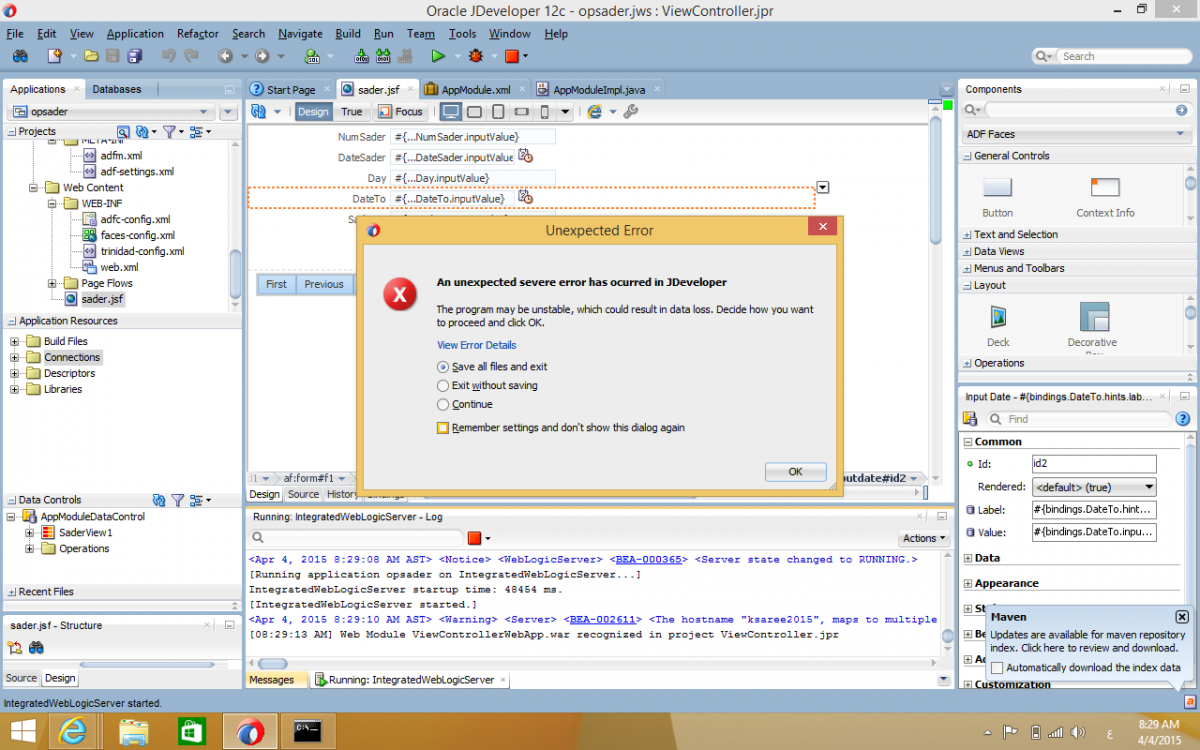This screenshot has height=750, width=1200.
Task: Select 'Exit without saving' radio option
Action: (x=443, y=385)
